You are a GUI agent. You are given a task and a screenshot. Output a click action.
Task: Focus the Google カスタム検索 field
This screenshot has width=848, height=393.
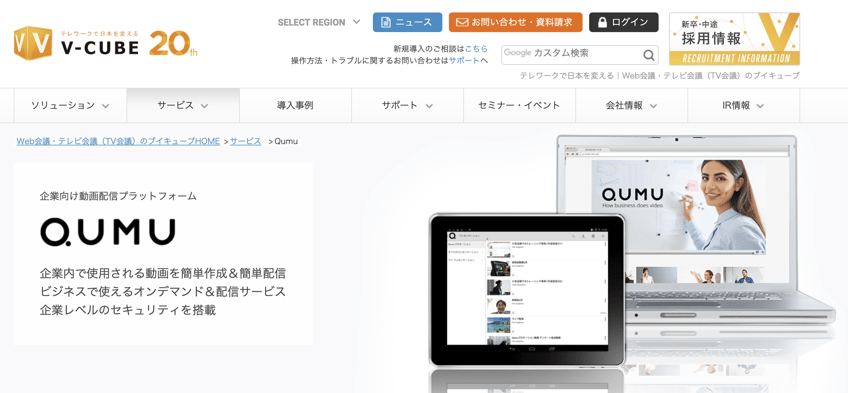[x=572, y=54]
